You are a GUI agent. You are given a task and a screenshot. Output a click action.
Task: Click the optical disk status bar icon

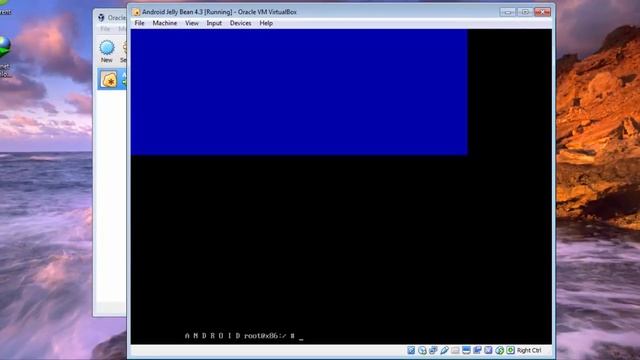click(422, 350)
